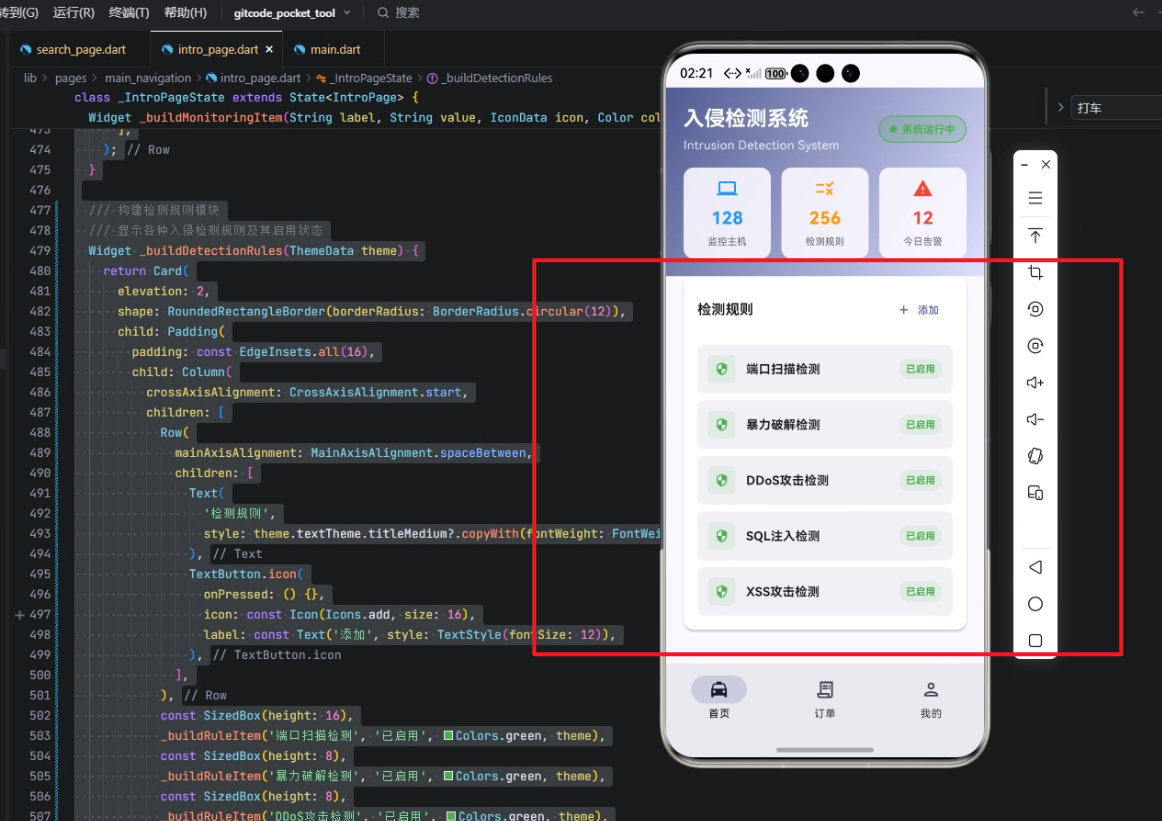Tap the 已启用 badge on SQL注入检测
This screenshot has height=821, width=1162.
[920, 536]
